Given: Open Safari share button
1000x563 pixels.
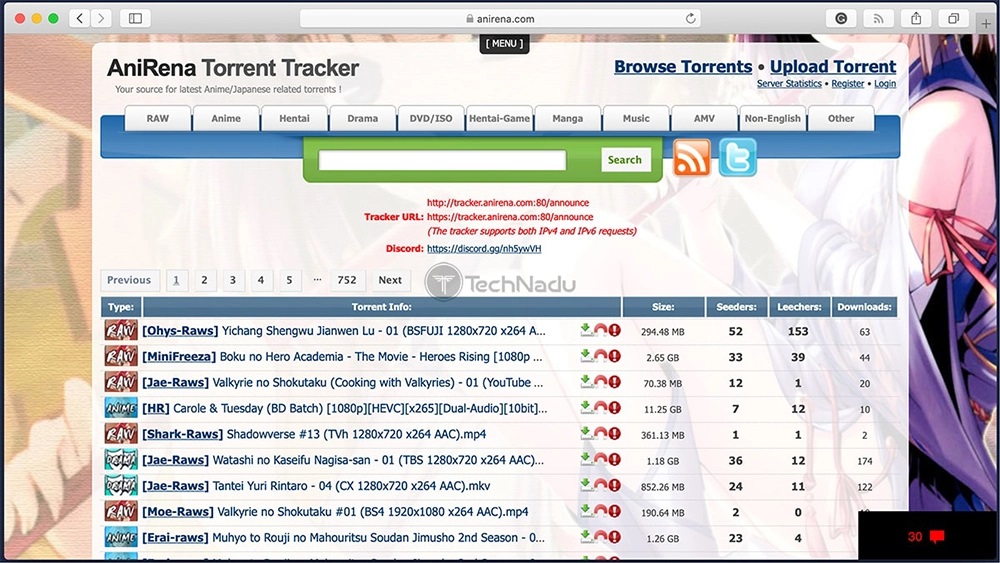Looking at the screenshot, I should coord(915,18).
